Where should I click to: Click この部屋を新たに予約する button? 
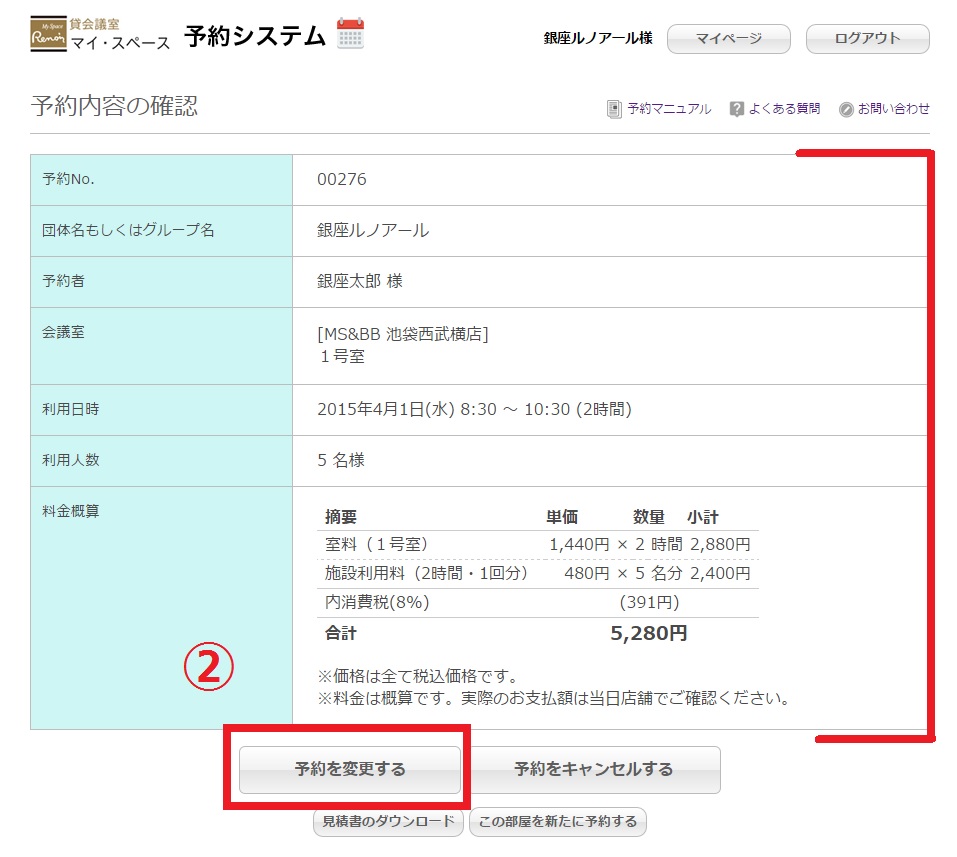[557, 822]
